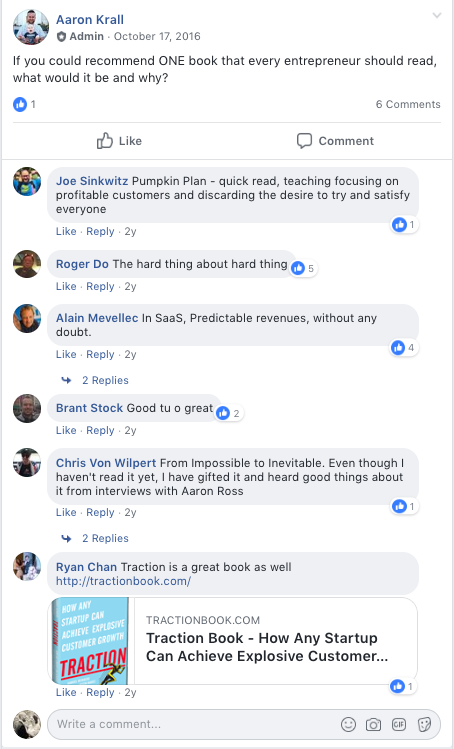Open the post options chevron menu
454x749 pixels.
(x=437, y=16)
